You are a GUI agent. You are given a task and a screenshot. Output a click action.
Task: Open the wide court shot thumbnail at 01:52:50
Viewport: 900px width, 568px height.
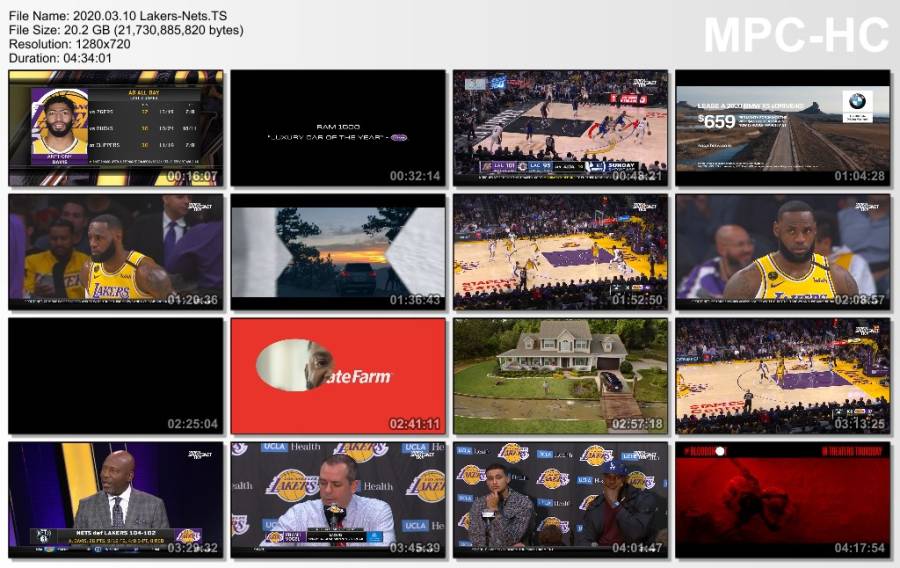pyautogui.click(x=560, y=251)
